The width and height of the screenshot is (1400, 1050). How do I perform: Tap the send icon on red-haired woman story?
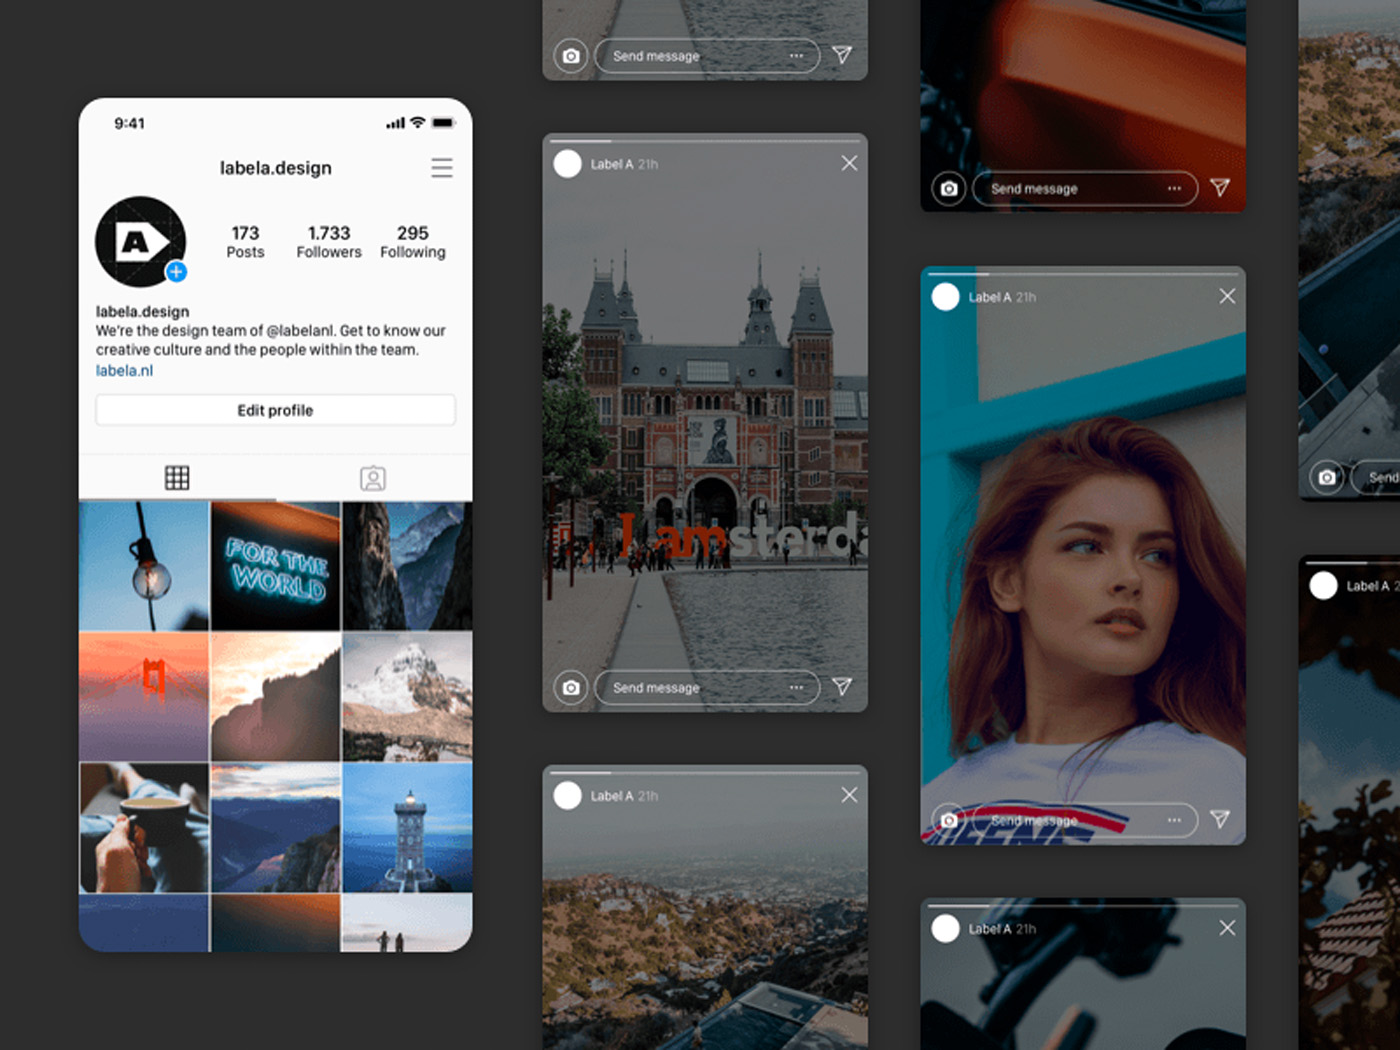(1220, 819)
